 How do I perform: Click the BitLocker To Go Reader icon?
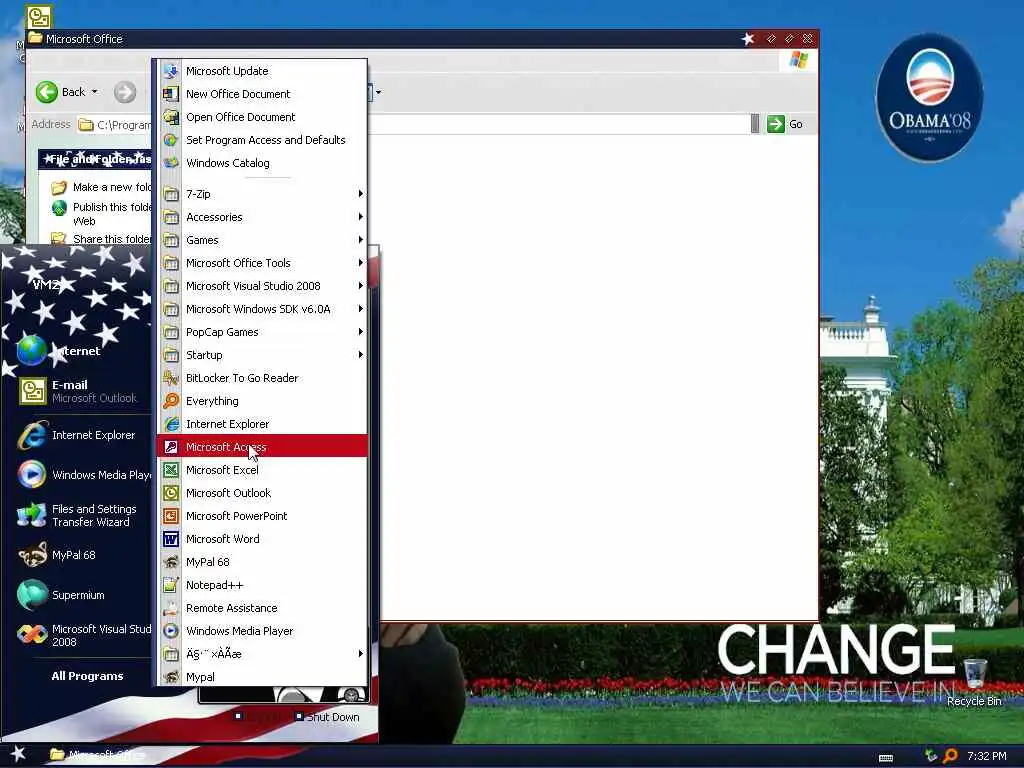(x=171, y=378)
